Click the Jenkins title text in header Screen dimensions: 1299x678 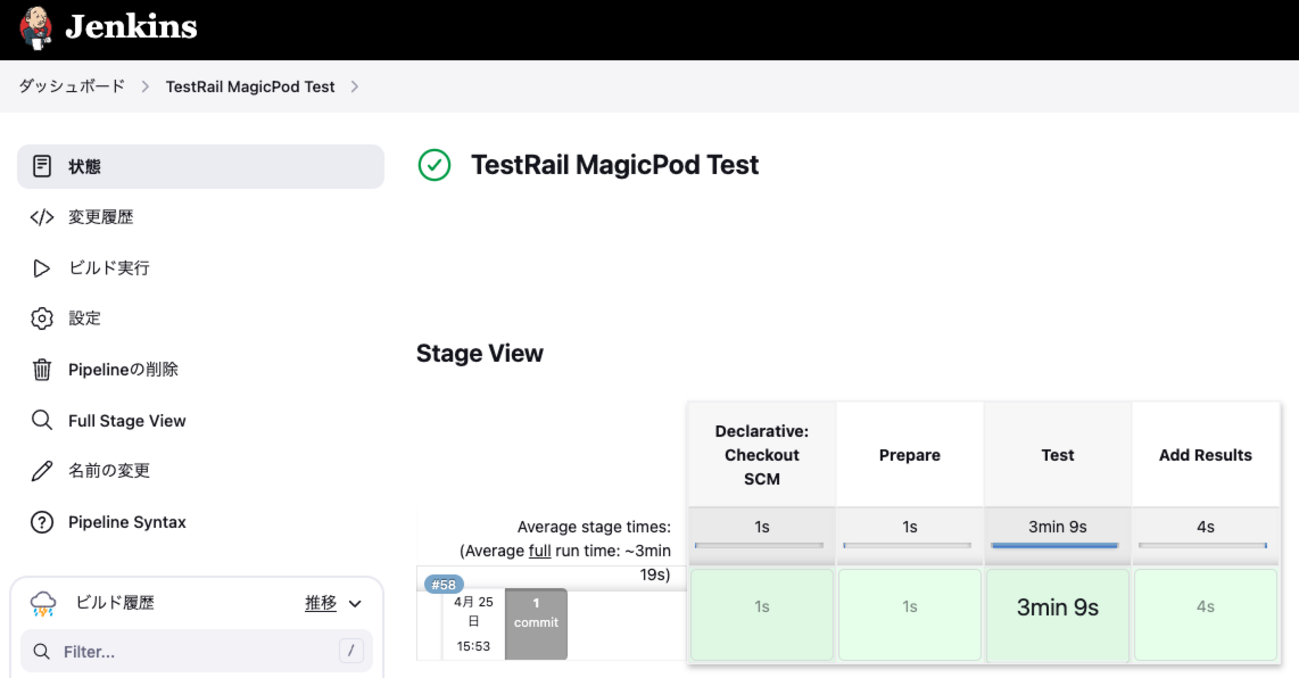click(x=131, y=28)
